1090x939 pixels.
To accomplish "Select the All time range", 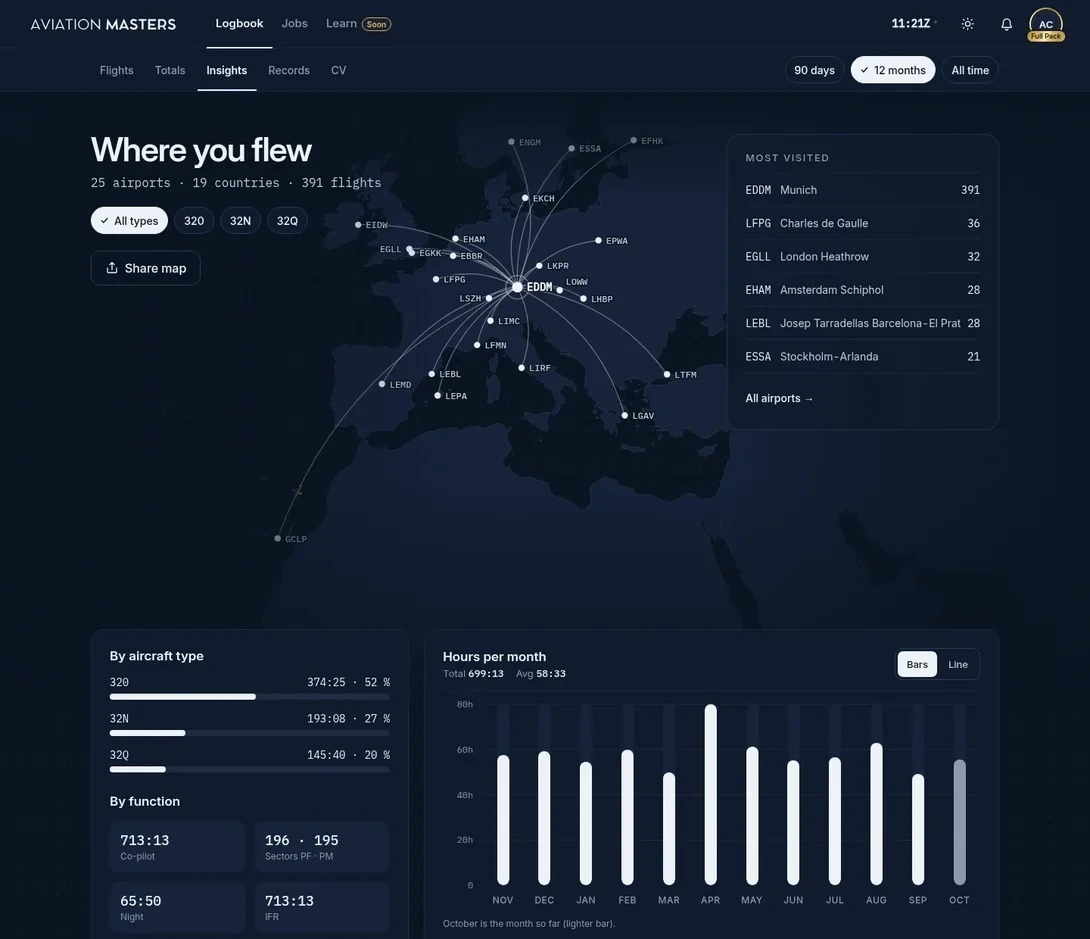I will [970, 70].
